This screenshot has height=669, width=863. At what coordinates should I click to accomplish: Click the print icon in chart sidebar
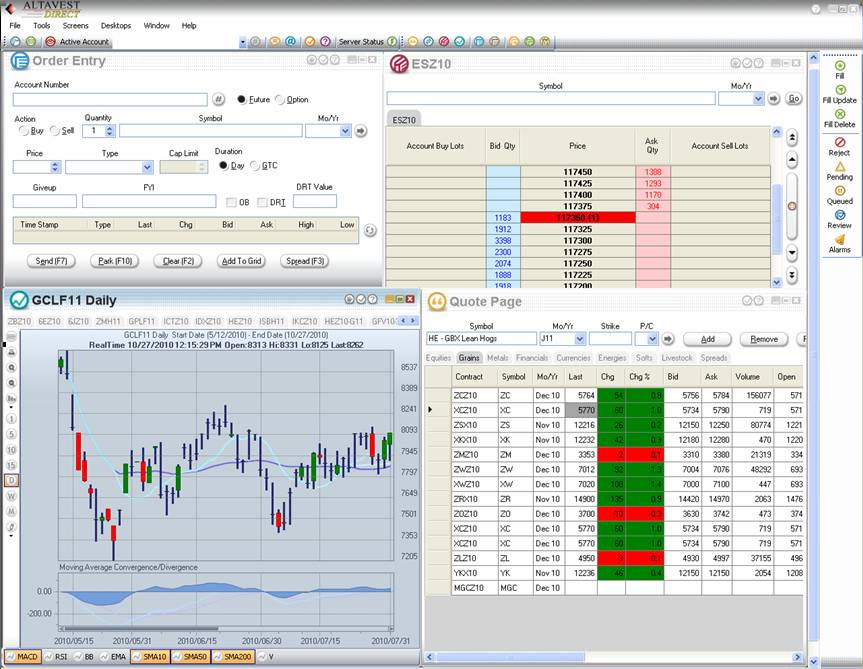coord(11,352)
